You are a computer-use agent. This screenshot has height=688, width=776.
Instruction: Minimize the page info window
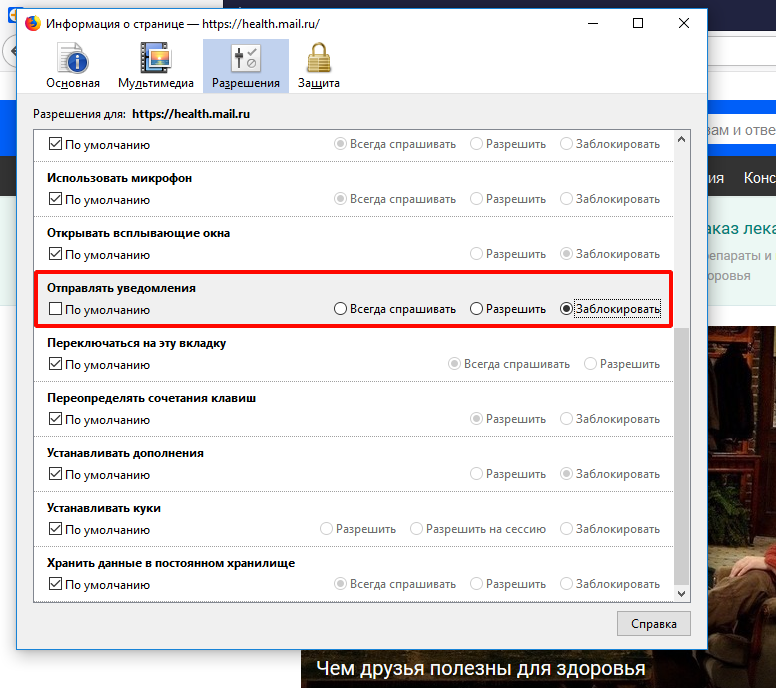point(593,23)
